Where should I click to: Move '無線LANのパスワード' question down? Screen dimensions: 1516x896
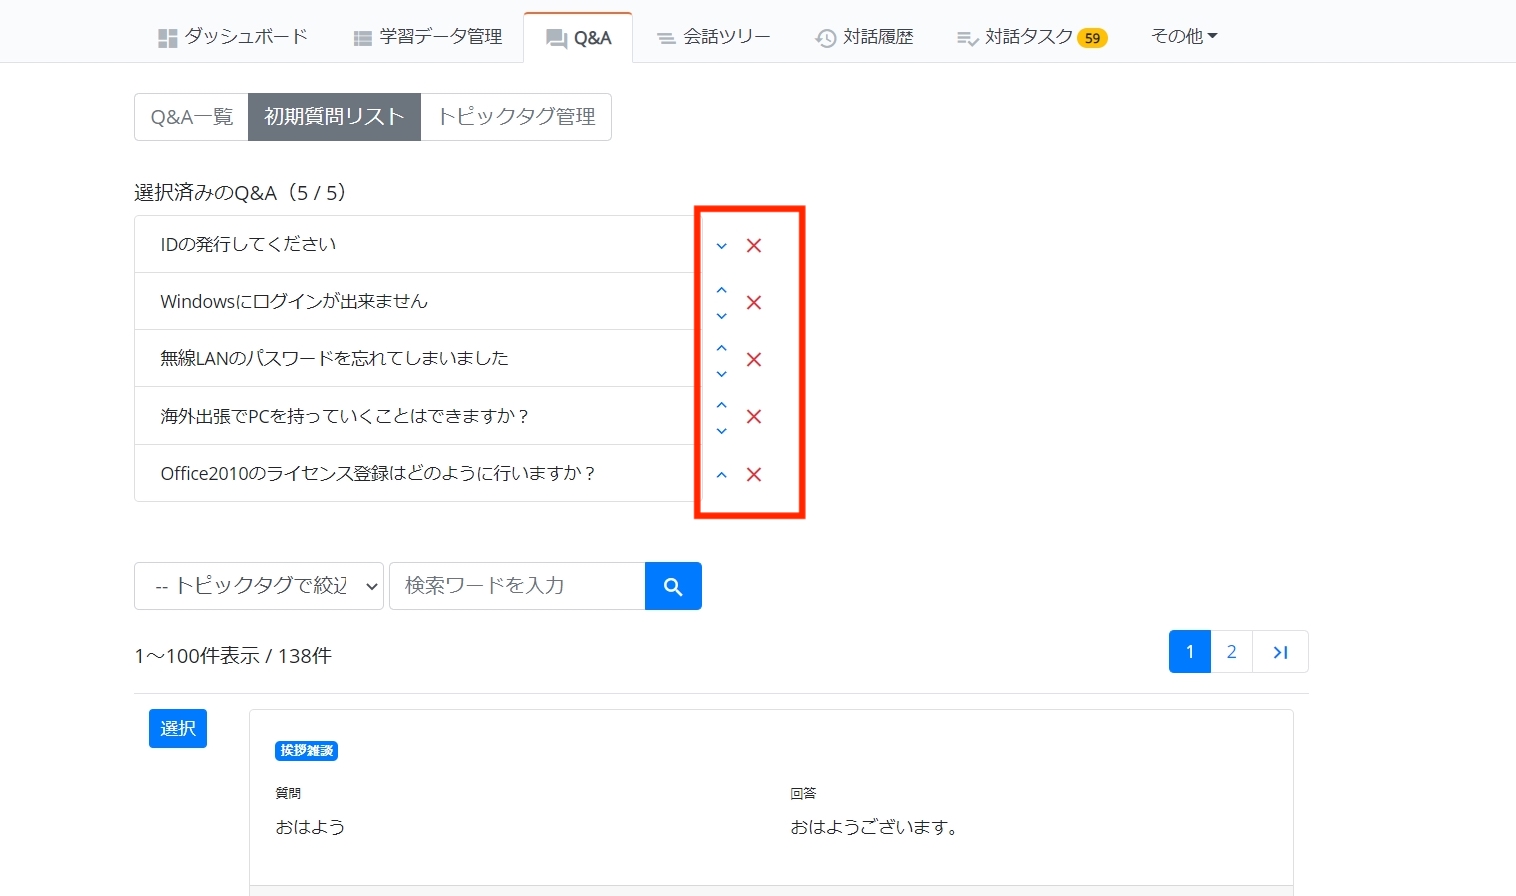721,374
